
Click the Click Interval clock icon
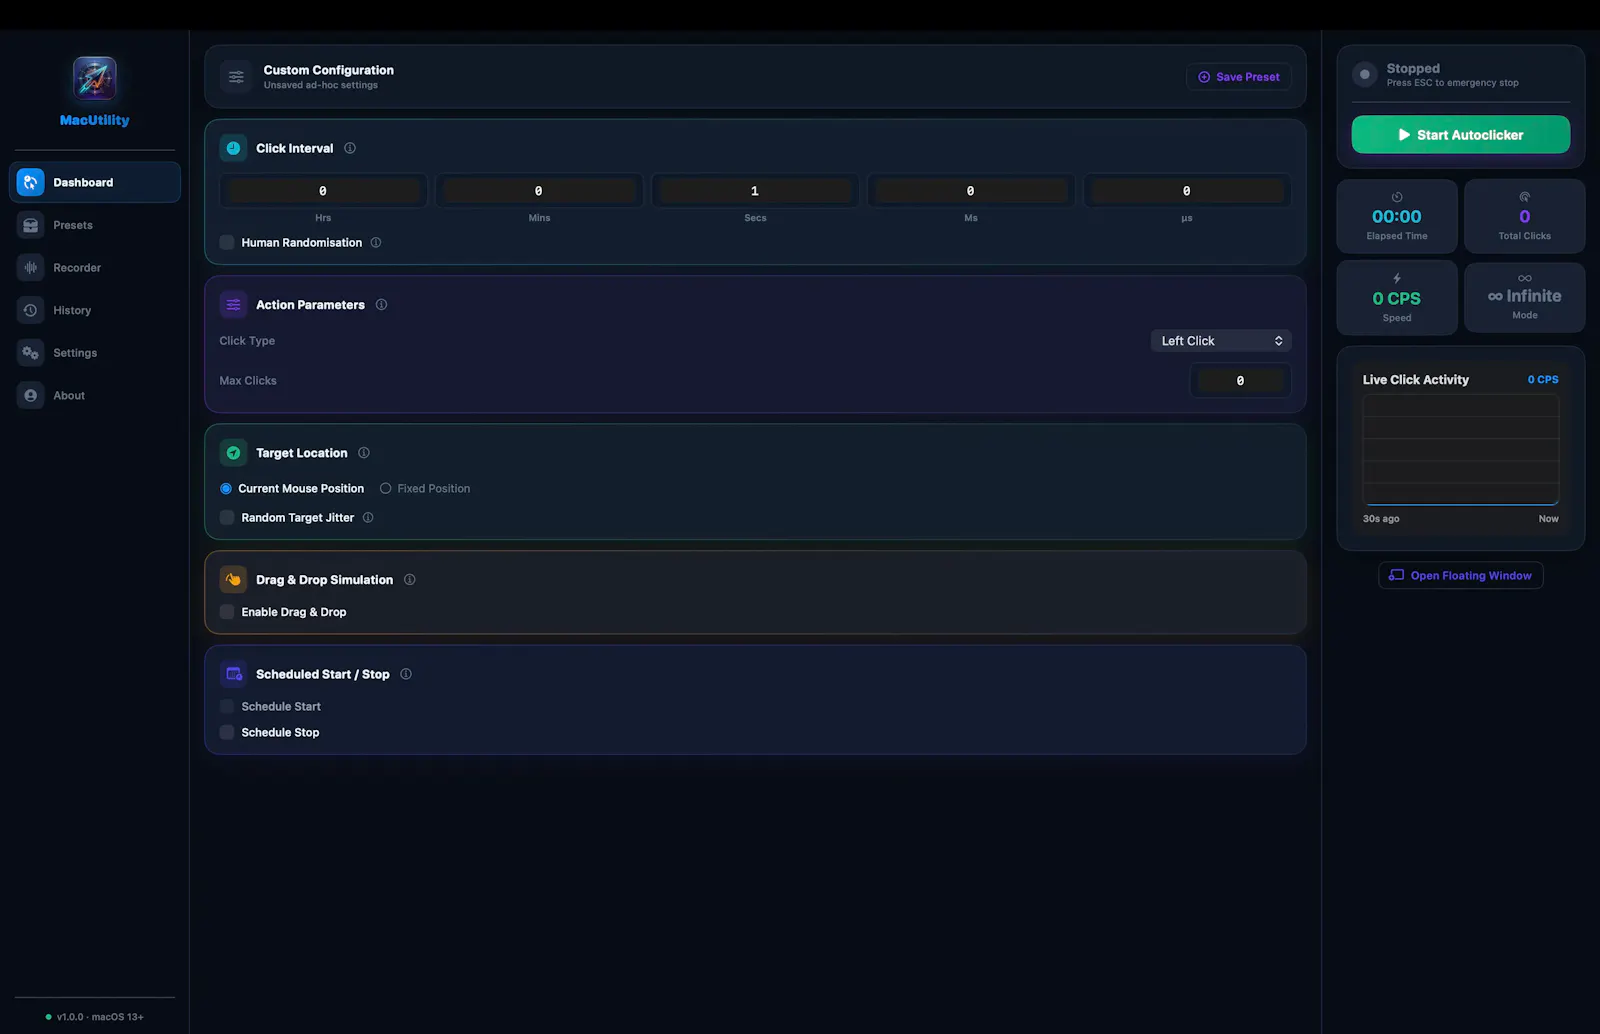[233, 148]
